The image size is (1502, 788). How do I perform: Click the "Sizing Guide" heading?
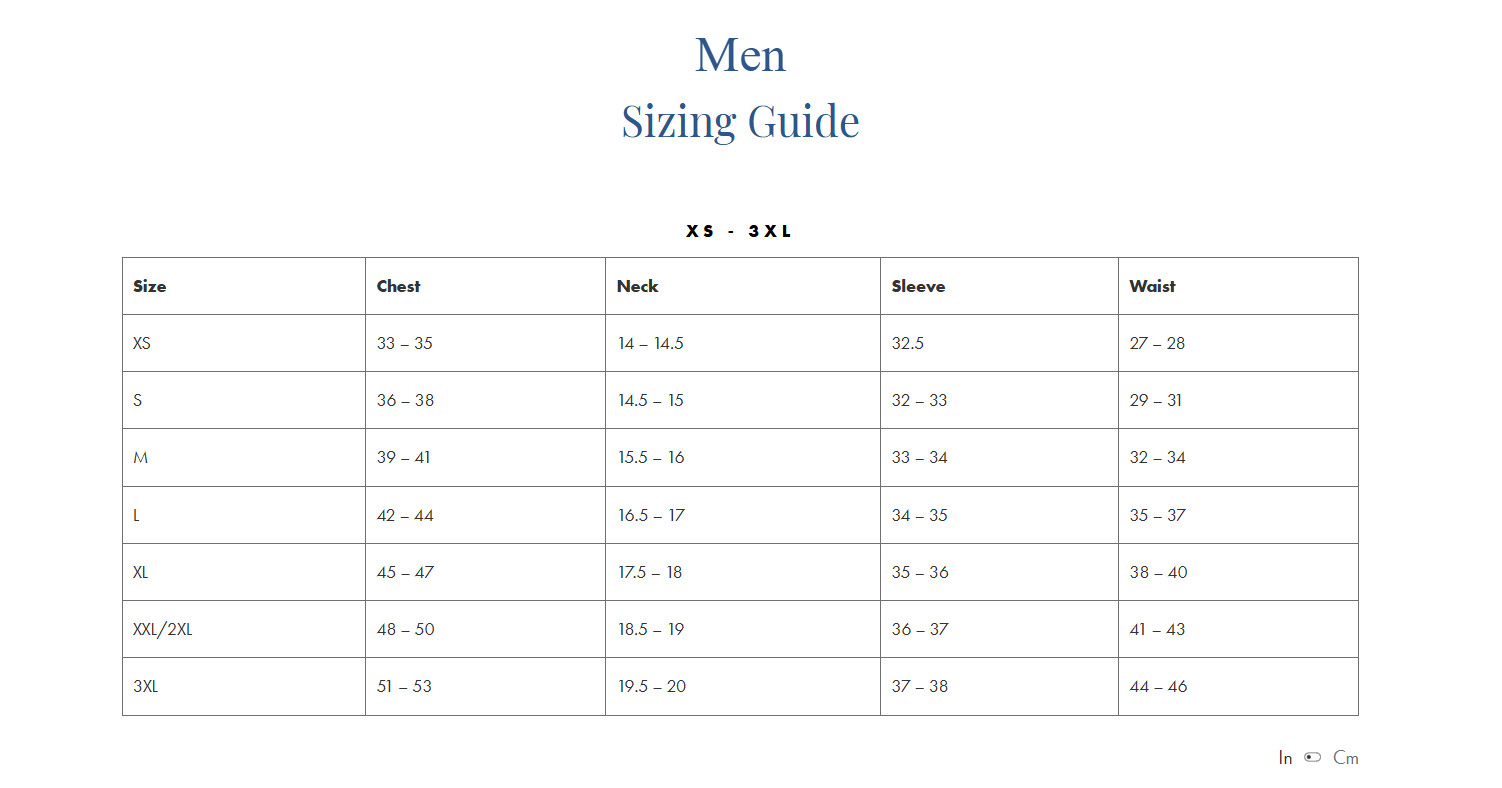(740, 121)
